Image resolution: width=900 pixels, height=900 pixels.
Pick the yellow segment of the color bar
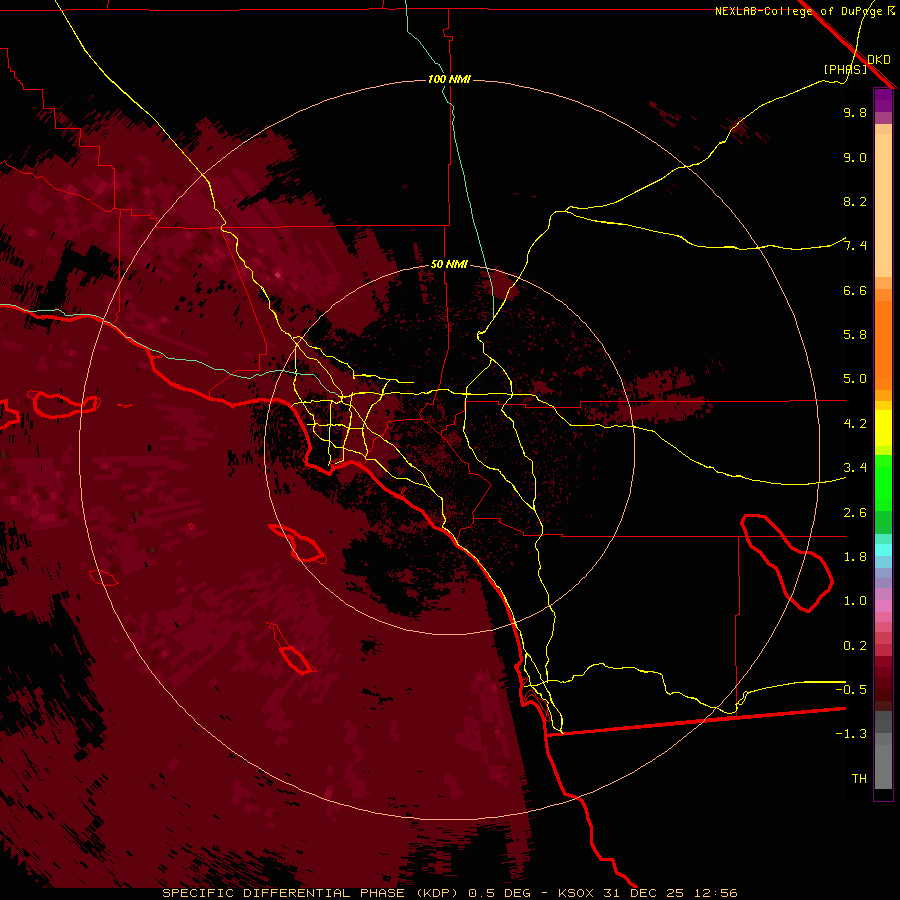pyautogui.click(x=883, y=428)
